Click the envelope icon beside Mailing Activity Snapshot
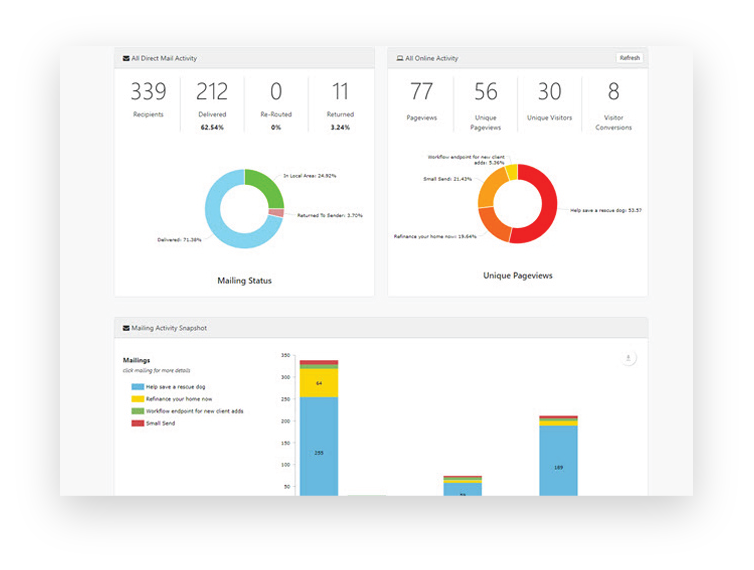The width and height of the screenshot is (754, 570). click(126, 328)
